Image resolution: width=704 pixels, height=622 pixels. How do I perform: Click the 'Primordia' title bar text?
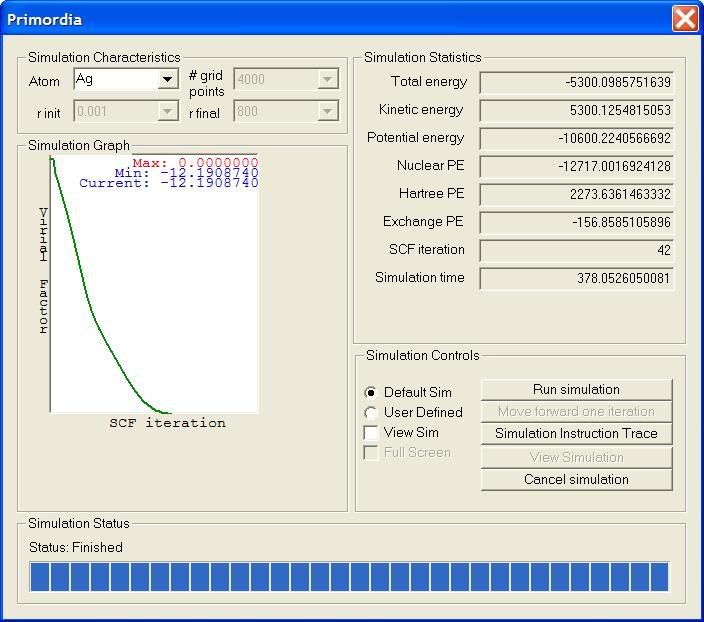click(44, 20)
